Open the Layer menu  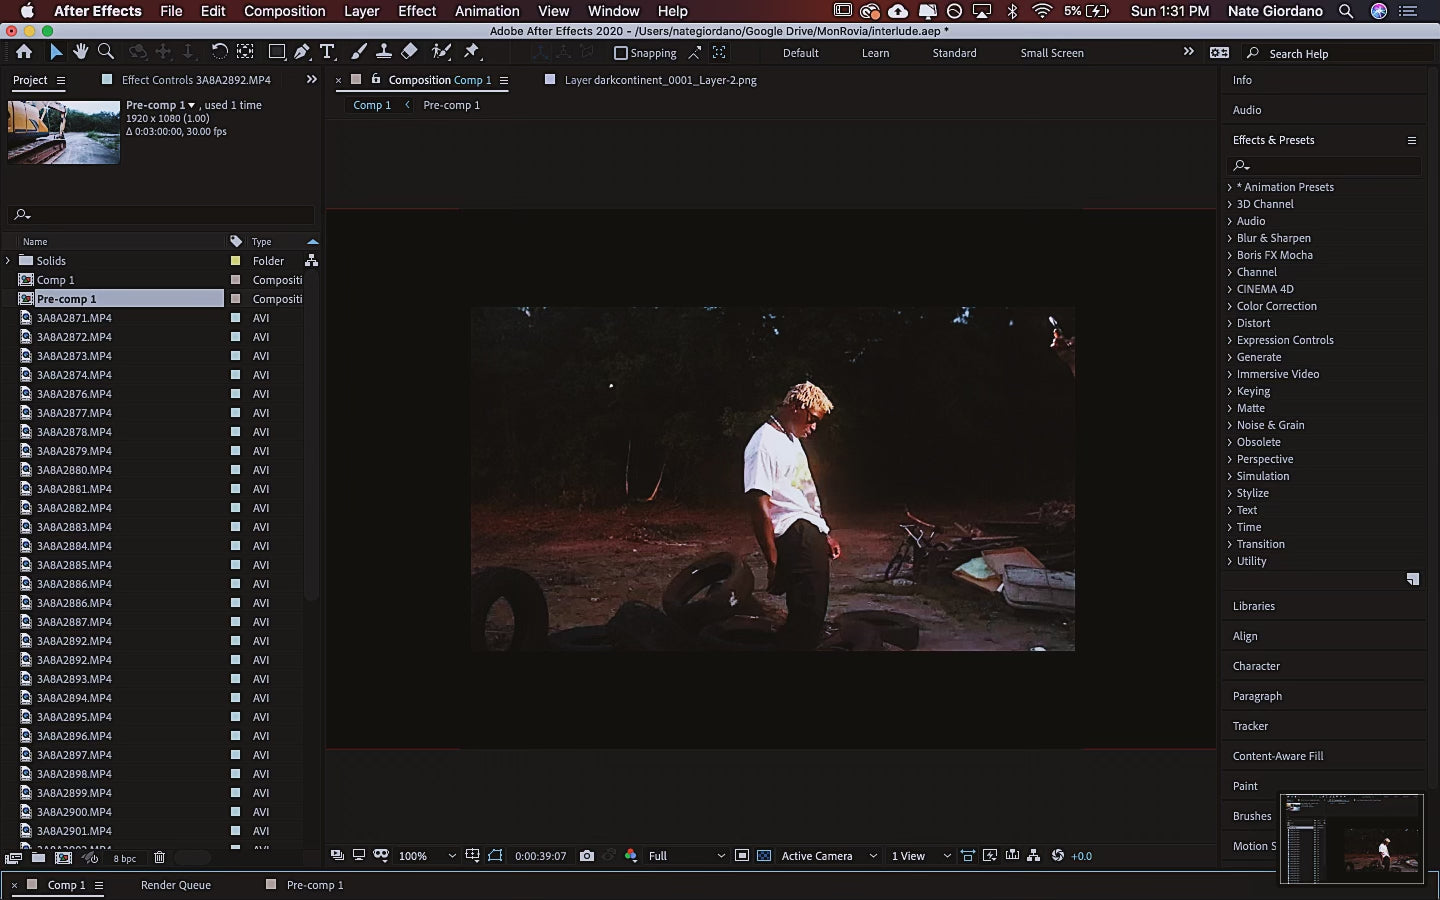[361, 11]
